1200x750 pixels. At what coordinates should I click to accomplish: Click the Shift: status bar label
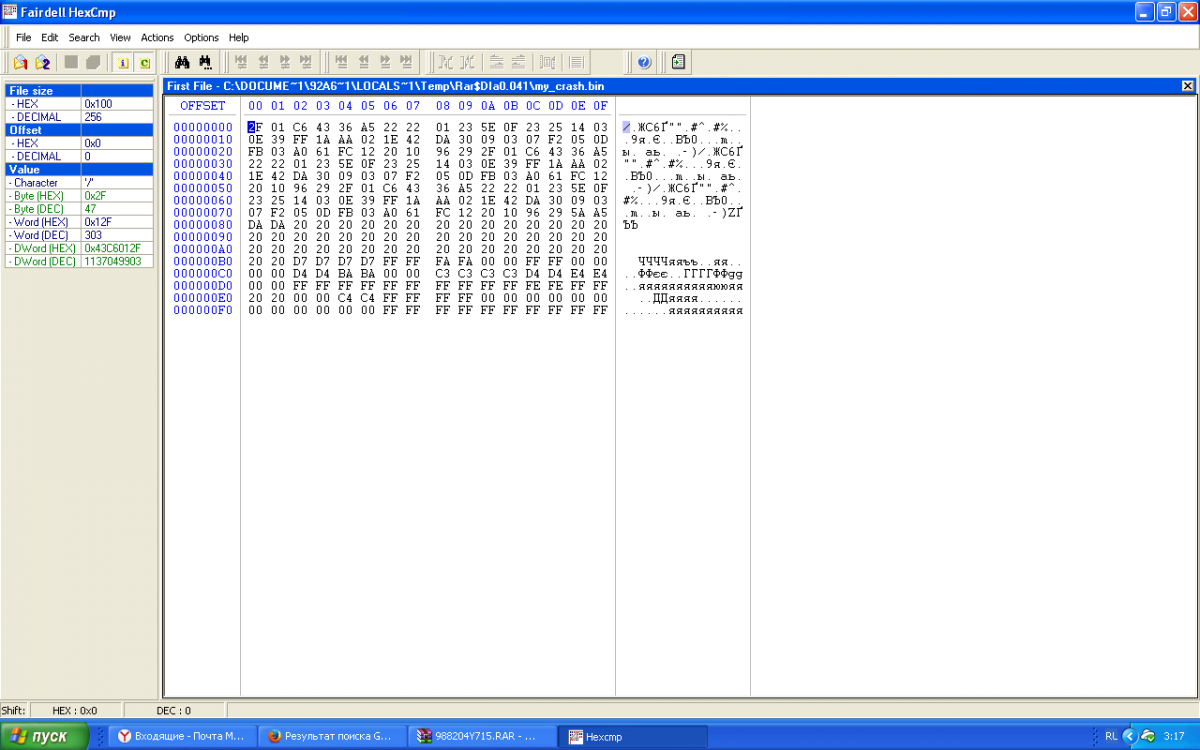14,710
